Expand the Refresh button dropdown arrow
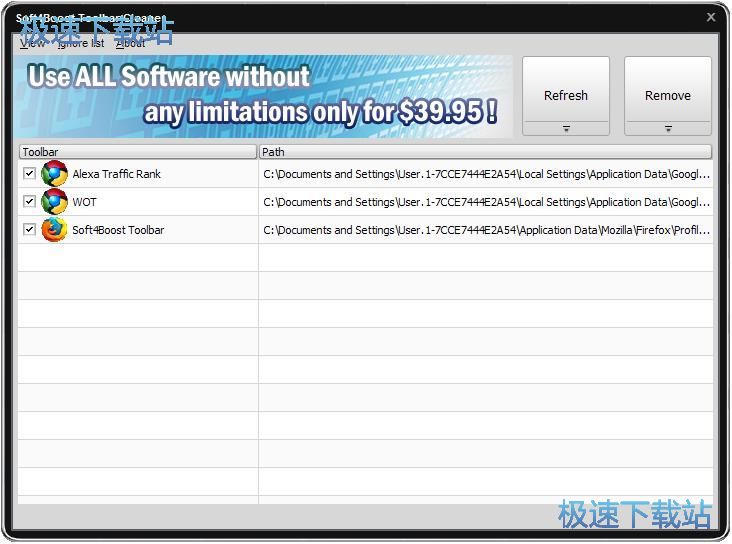Screen dimensions: 732x544 pos(566,129)
